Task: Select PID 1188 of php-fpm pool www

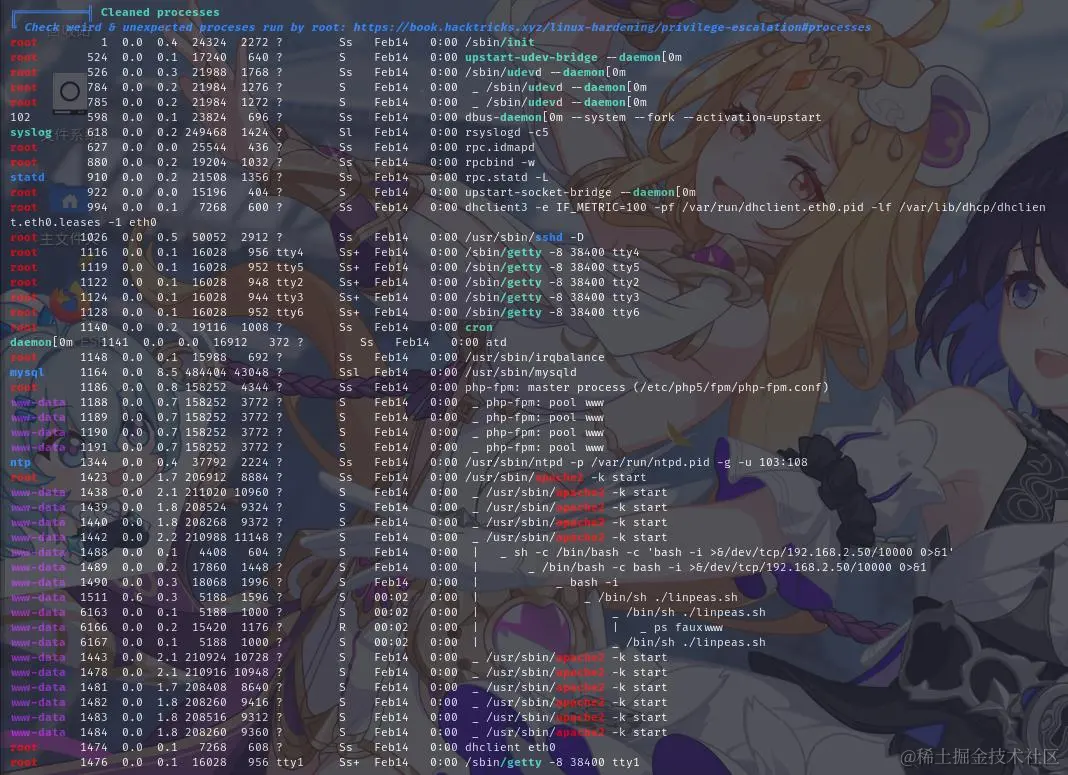Action: (x=93, y=402)
